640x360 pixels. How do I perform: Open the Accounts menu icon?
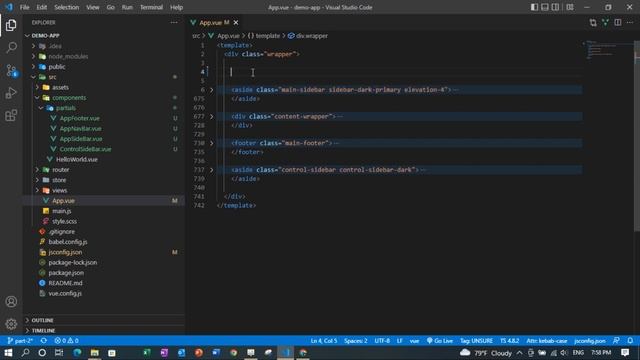coord(11,302)
